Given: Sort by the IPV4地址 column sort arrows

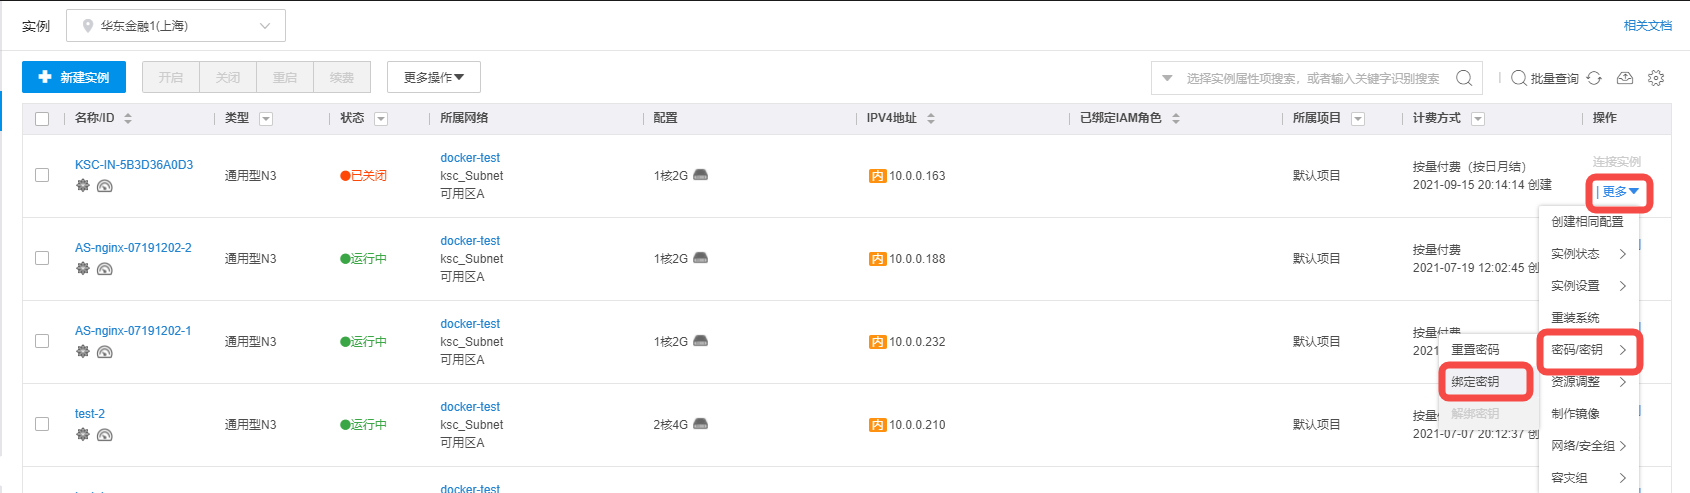Looking at the screenshot, I should pyautogui.click(x=931, y=118).
